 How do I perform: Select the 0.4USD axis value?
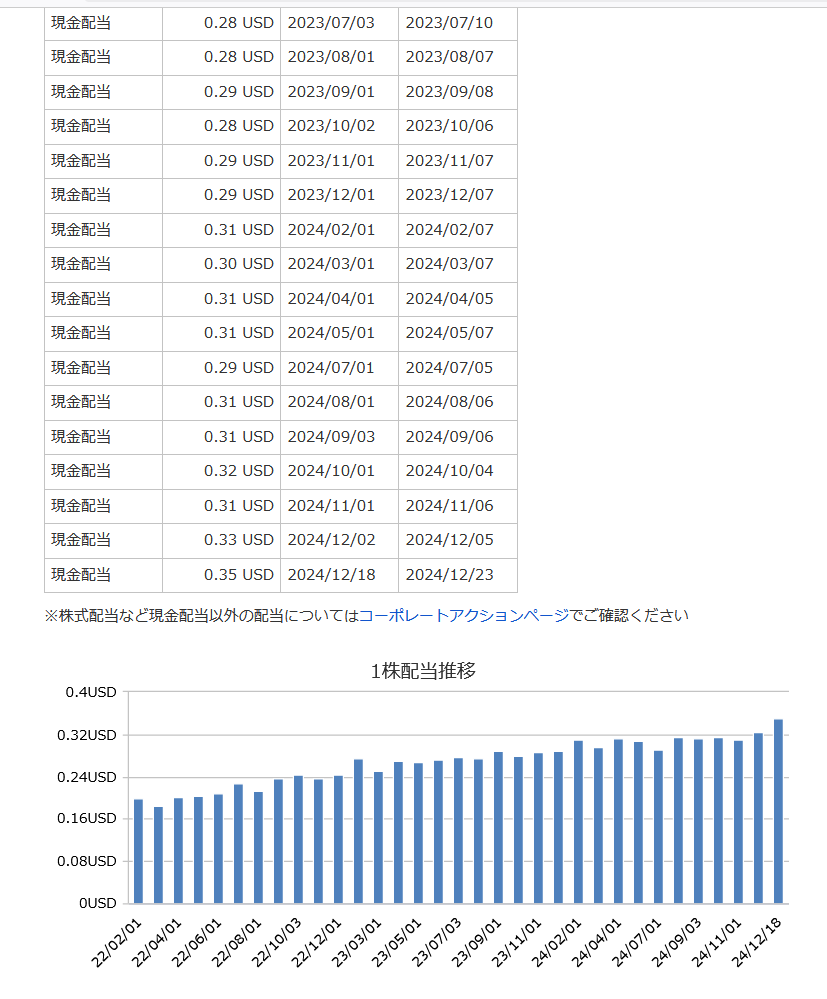[x=92, y=691]
